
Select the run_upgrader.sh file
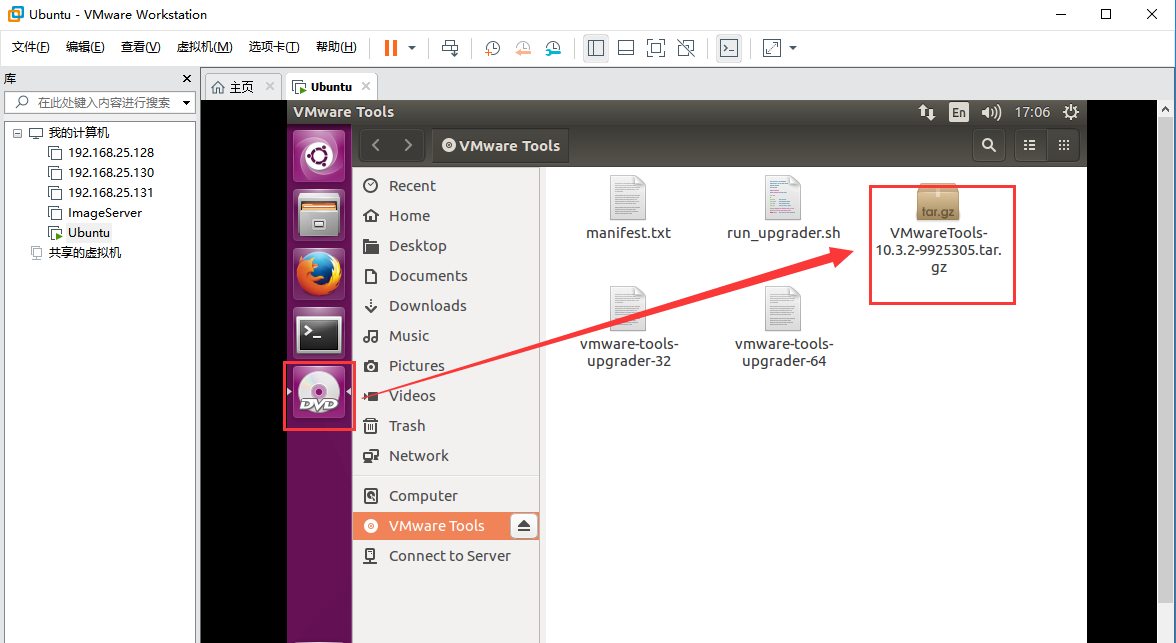784,208
